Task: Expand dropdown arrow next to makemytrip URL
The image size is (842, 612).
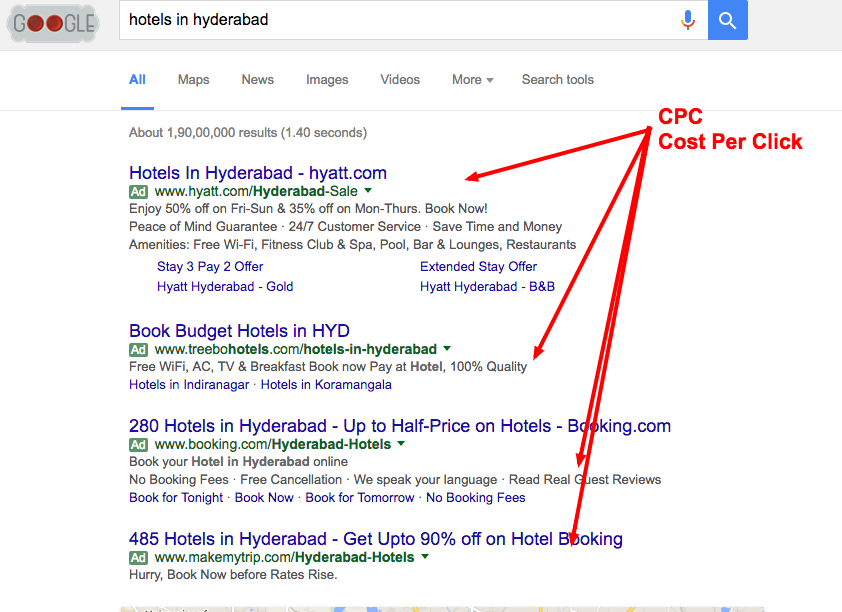Action: [425, 556]
